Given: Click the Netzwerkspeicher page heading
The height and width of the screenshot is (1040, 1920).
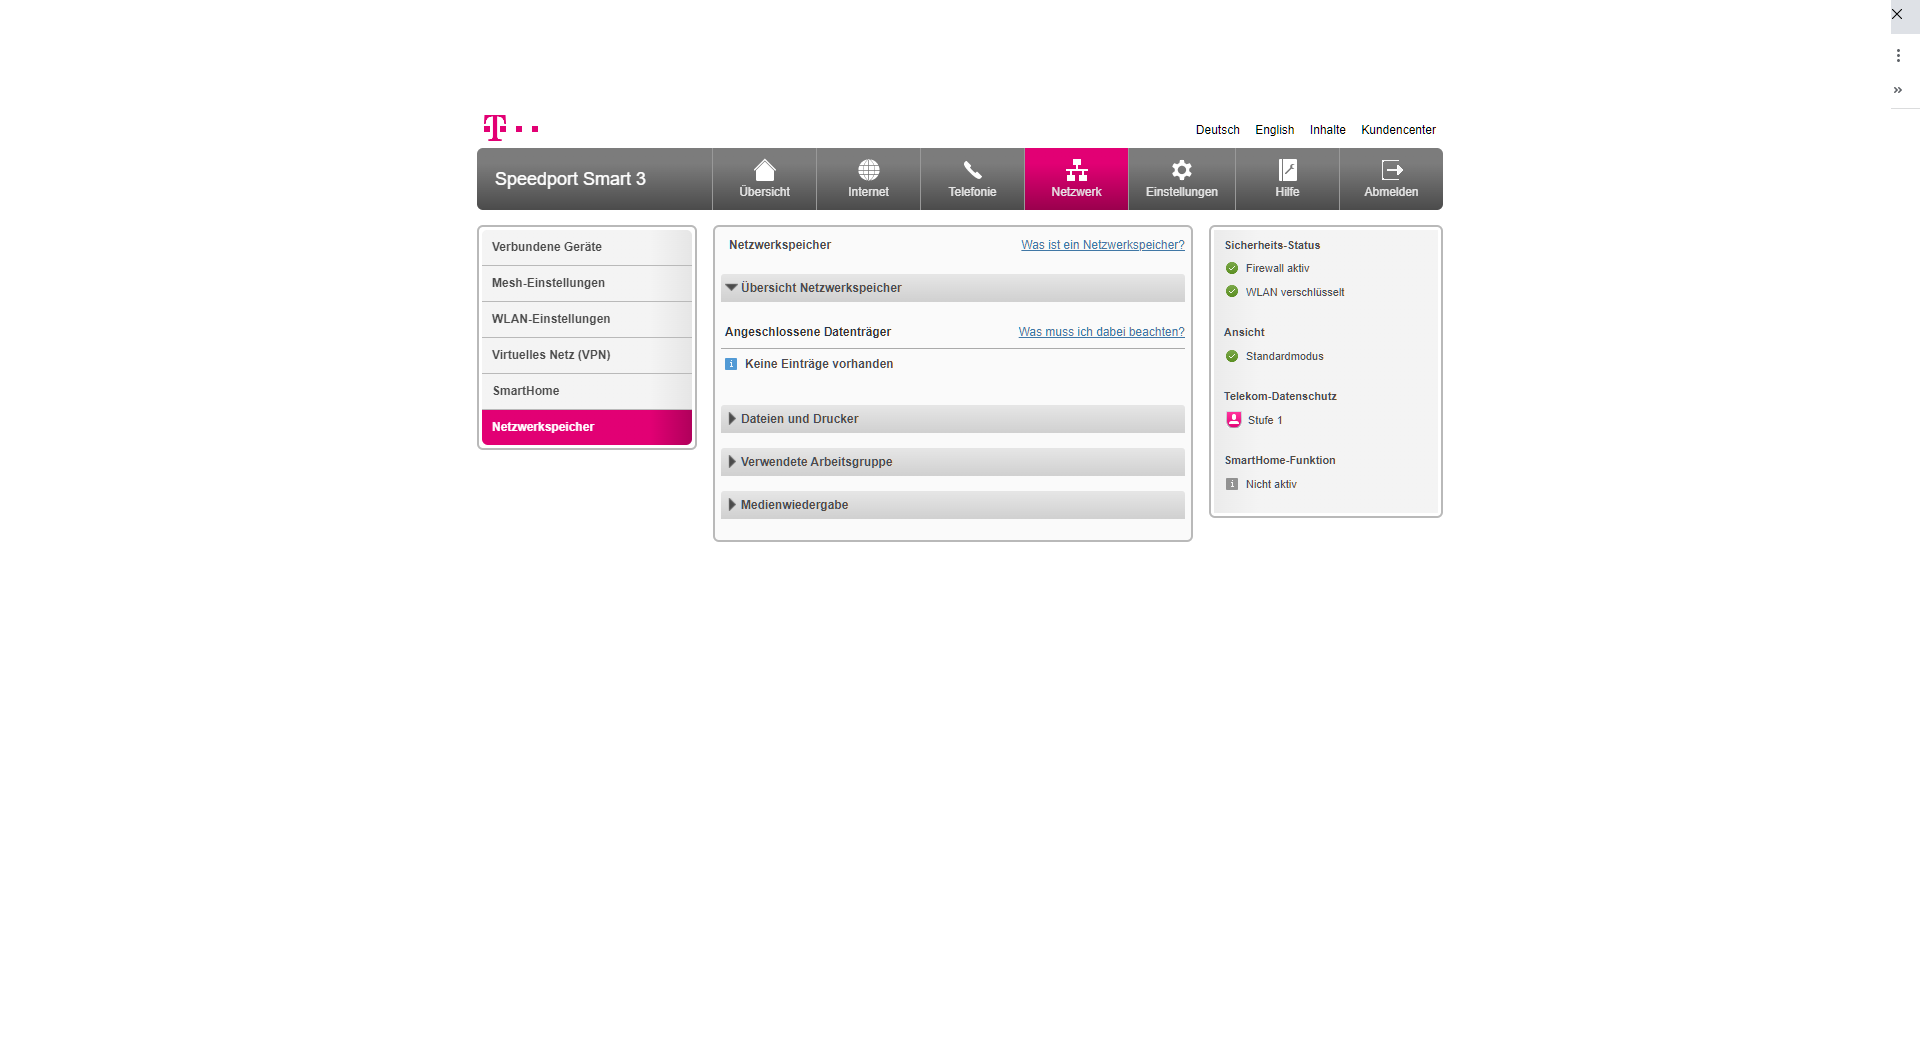Looking at the screenshot, I should [780, 245].
